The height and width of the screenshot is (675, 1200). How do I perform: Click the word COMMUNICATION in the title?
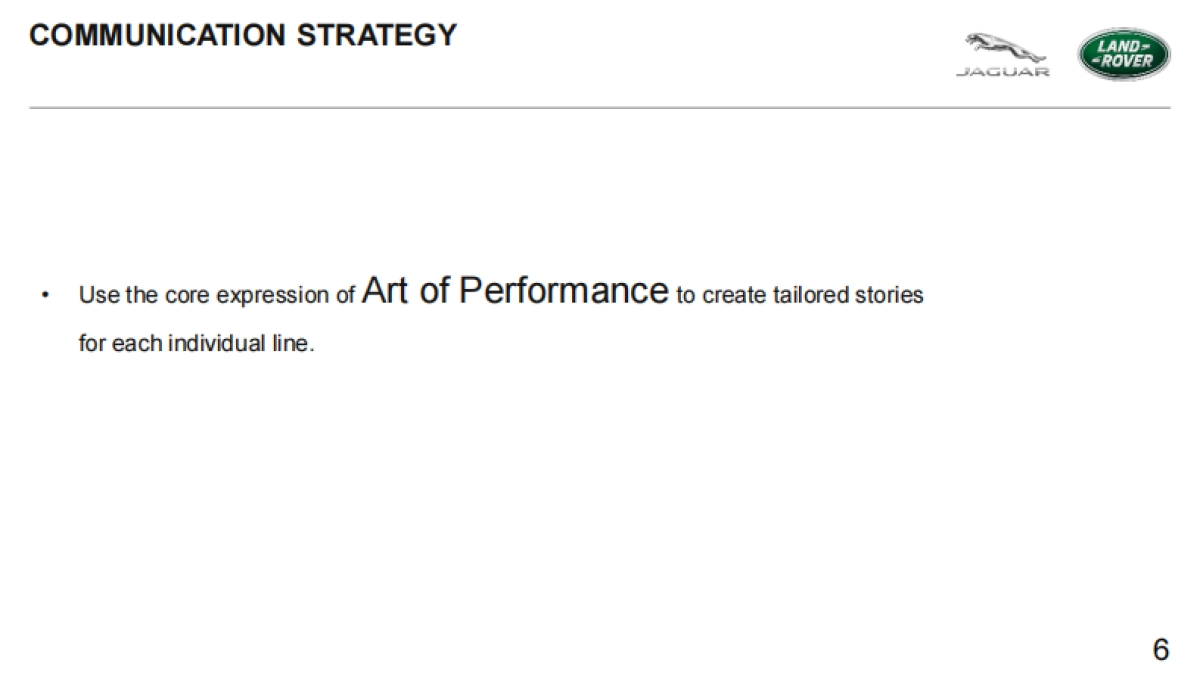[x=159, y=35]
